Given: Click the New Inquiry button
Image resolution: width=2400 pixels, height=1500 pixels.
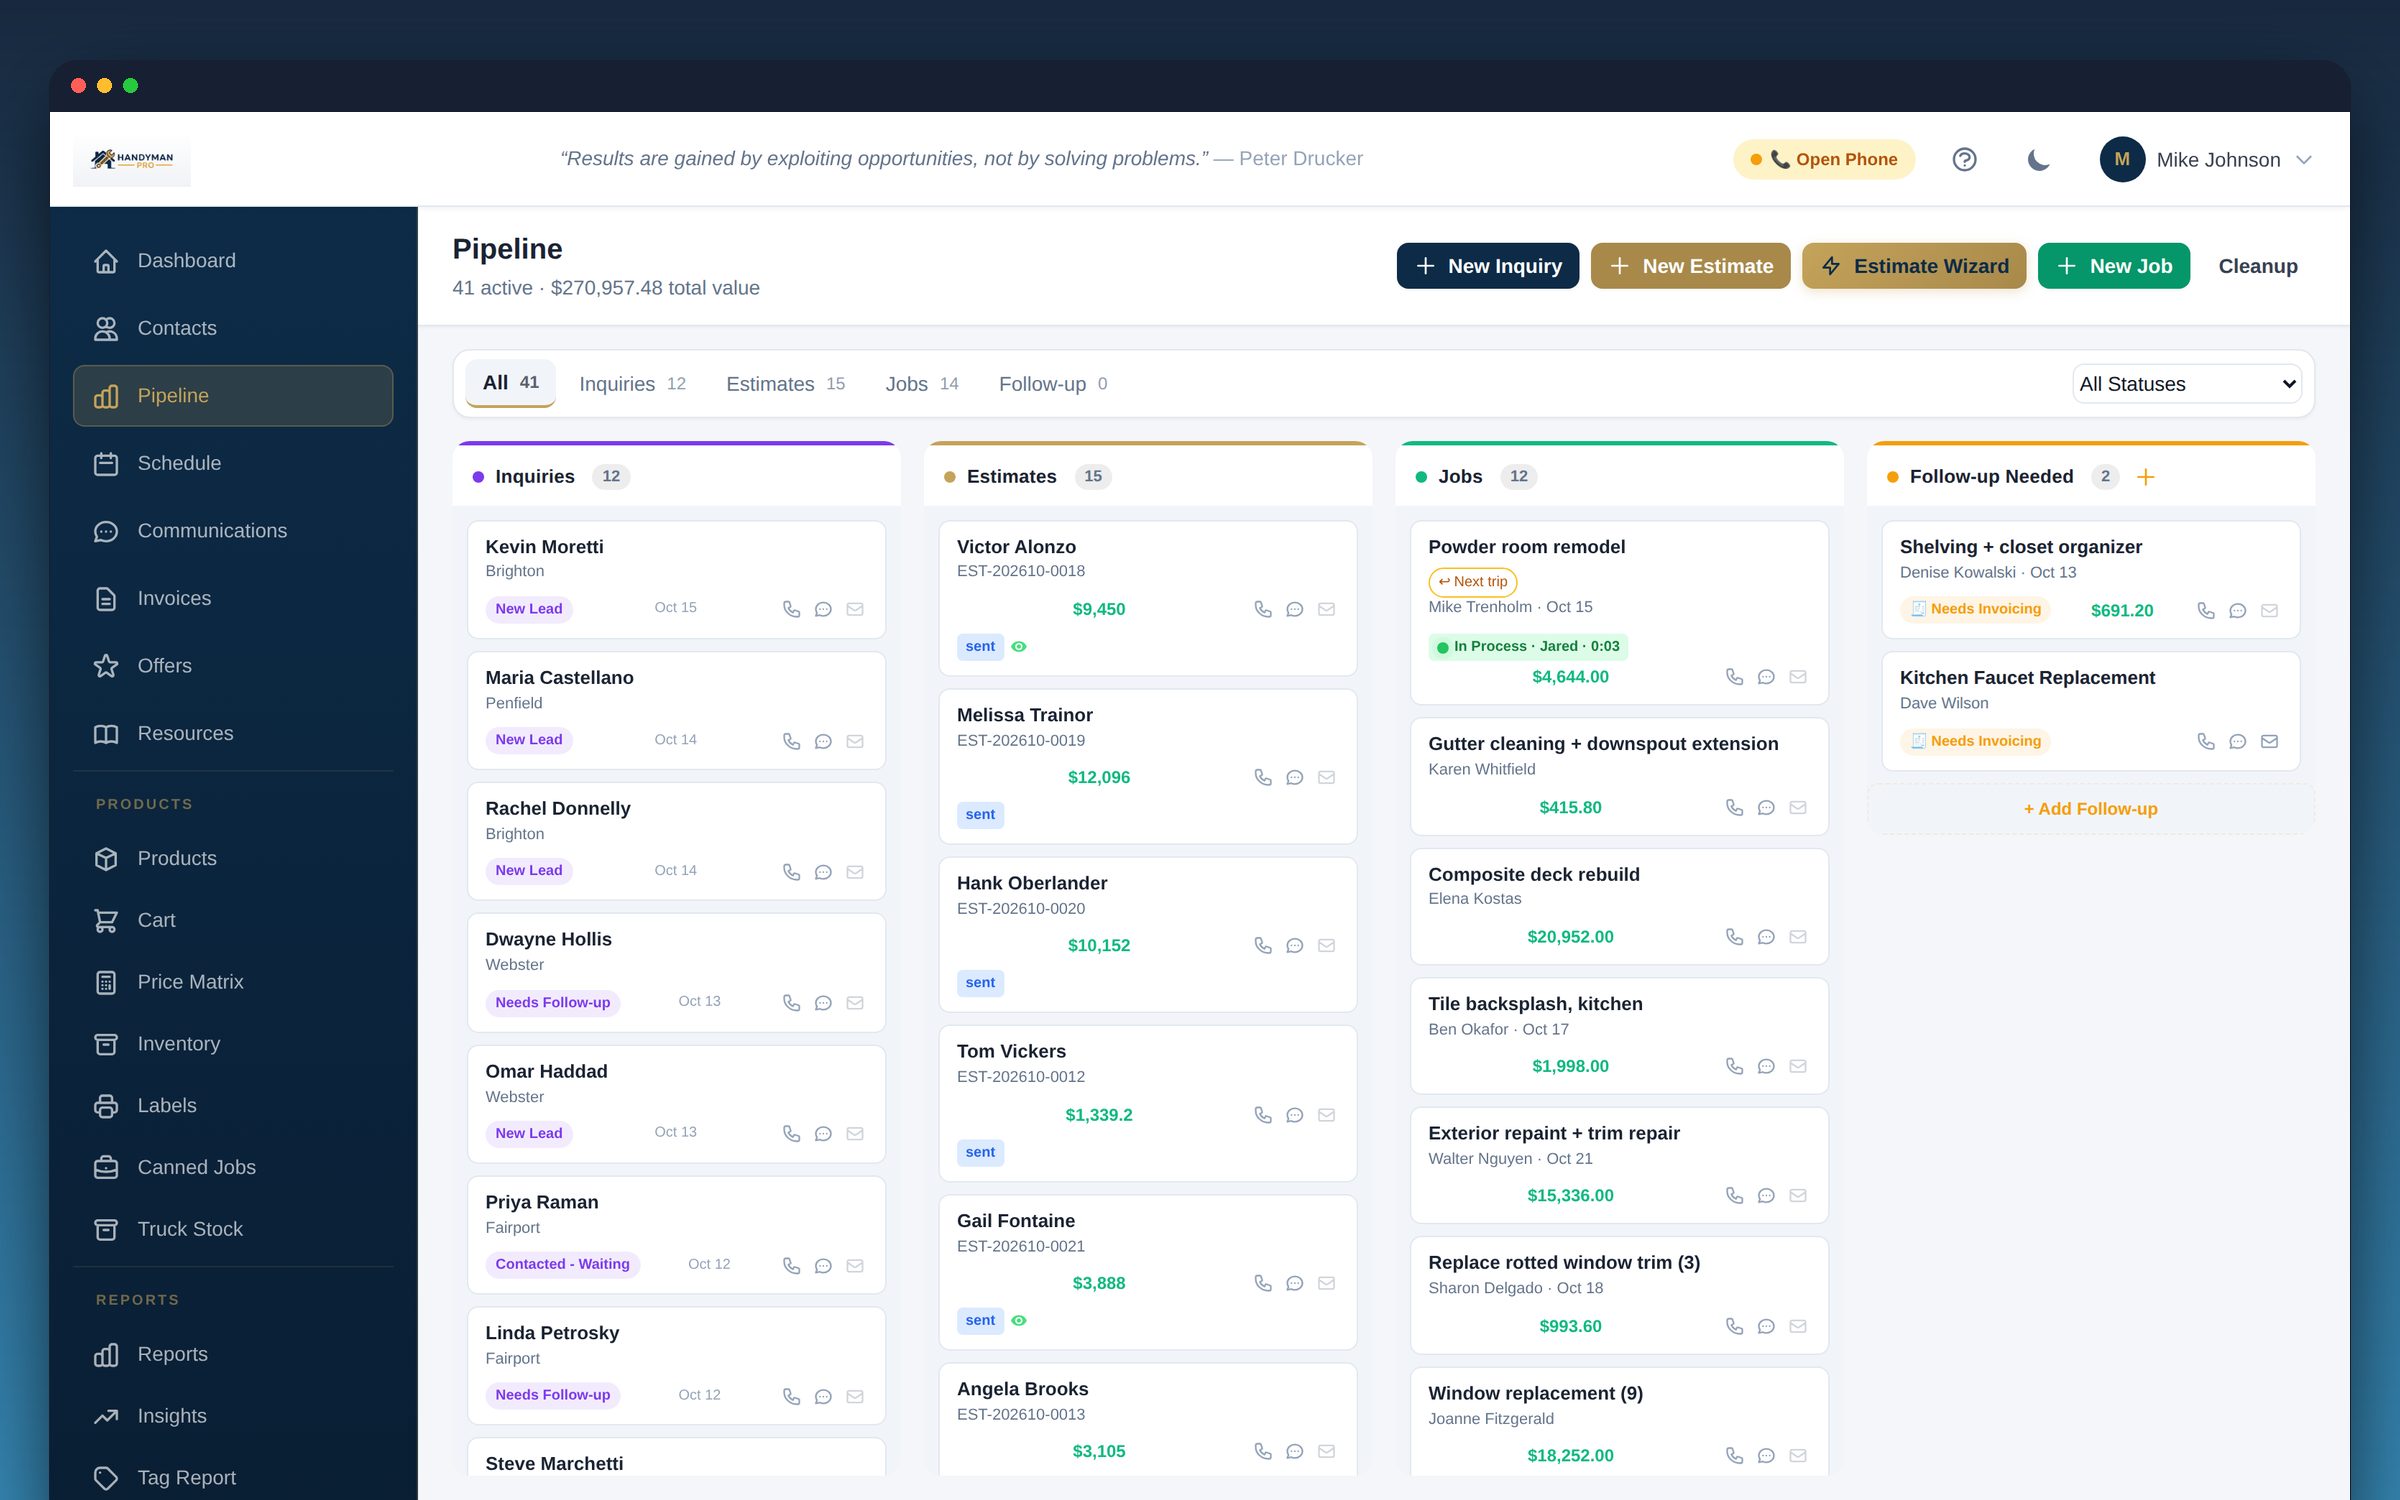Looking at the screenshot, I should (1487, 266).
